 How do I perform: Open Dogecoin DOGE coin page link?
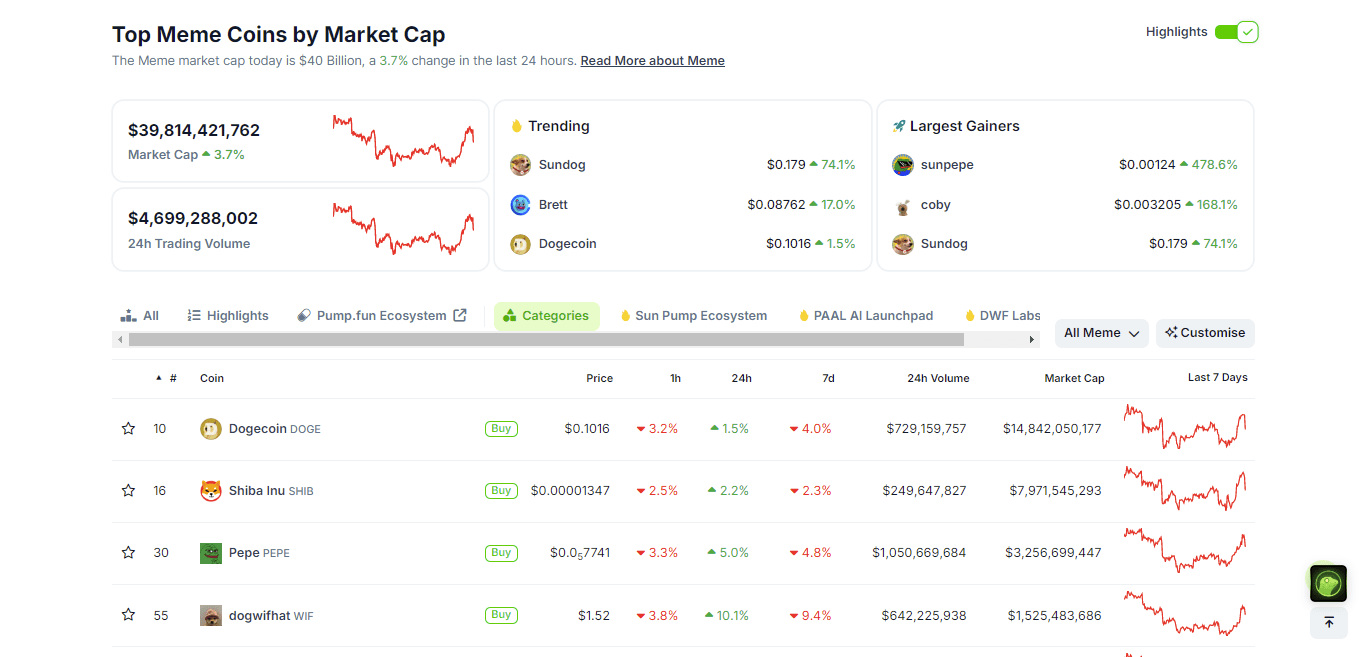[275, 429]
